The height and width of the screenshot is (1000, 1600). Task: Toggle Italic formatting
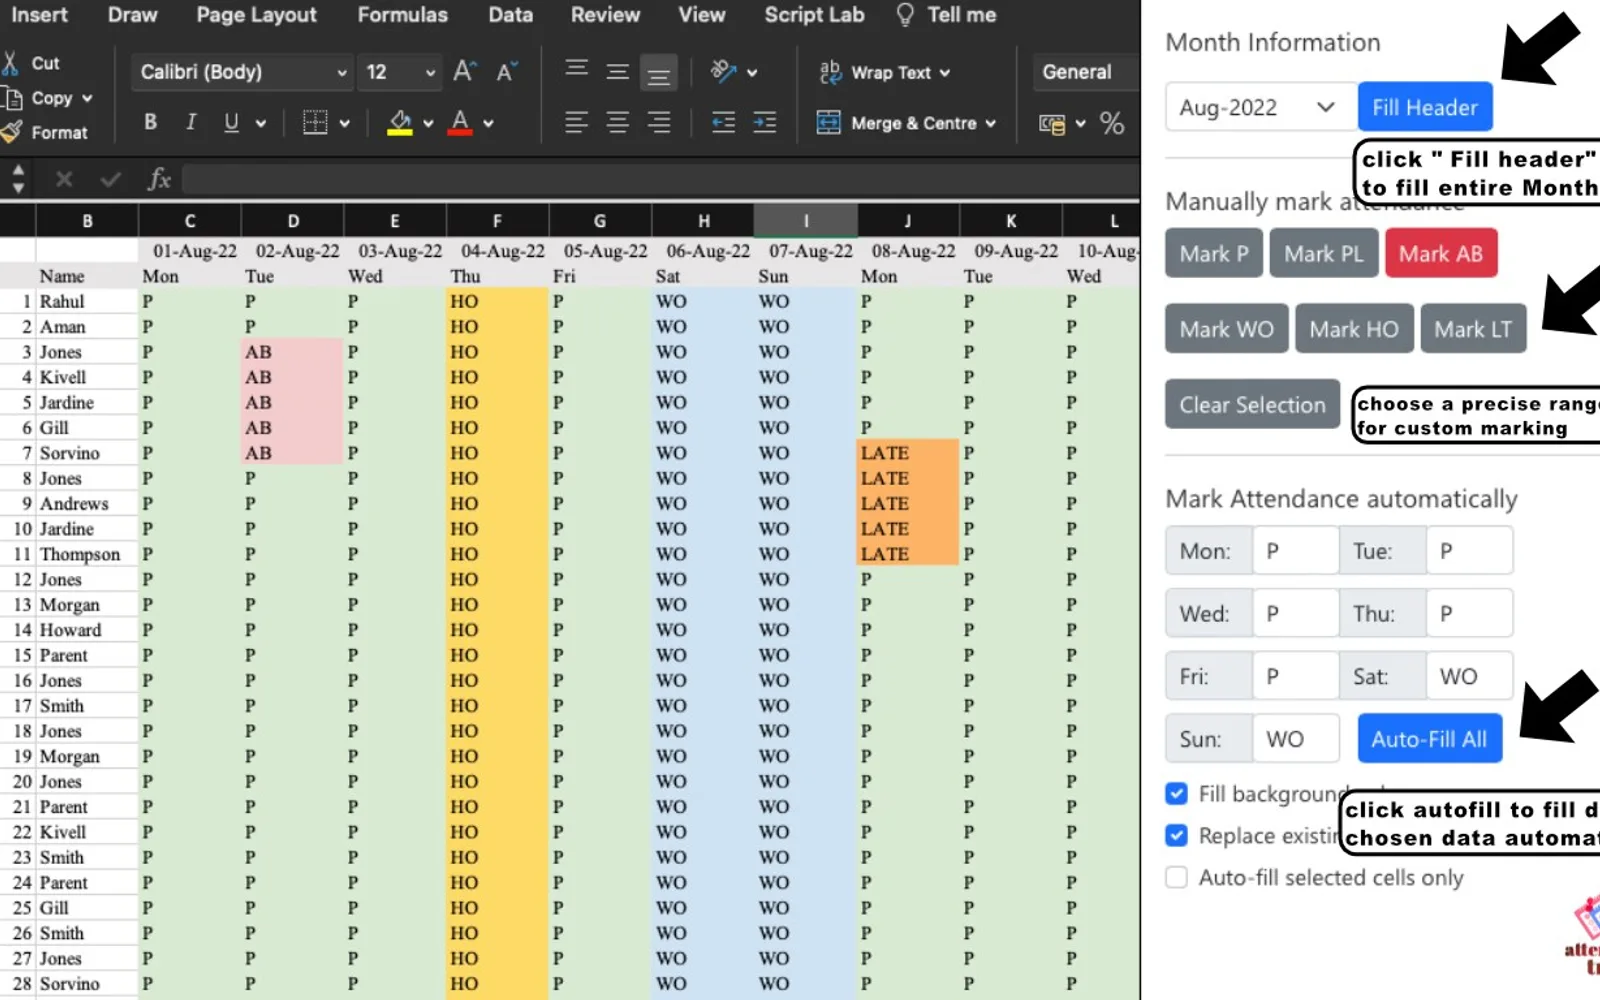[190, 122]
